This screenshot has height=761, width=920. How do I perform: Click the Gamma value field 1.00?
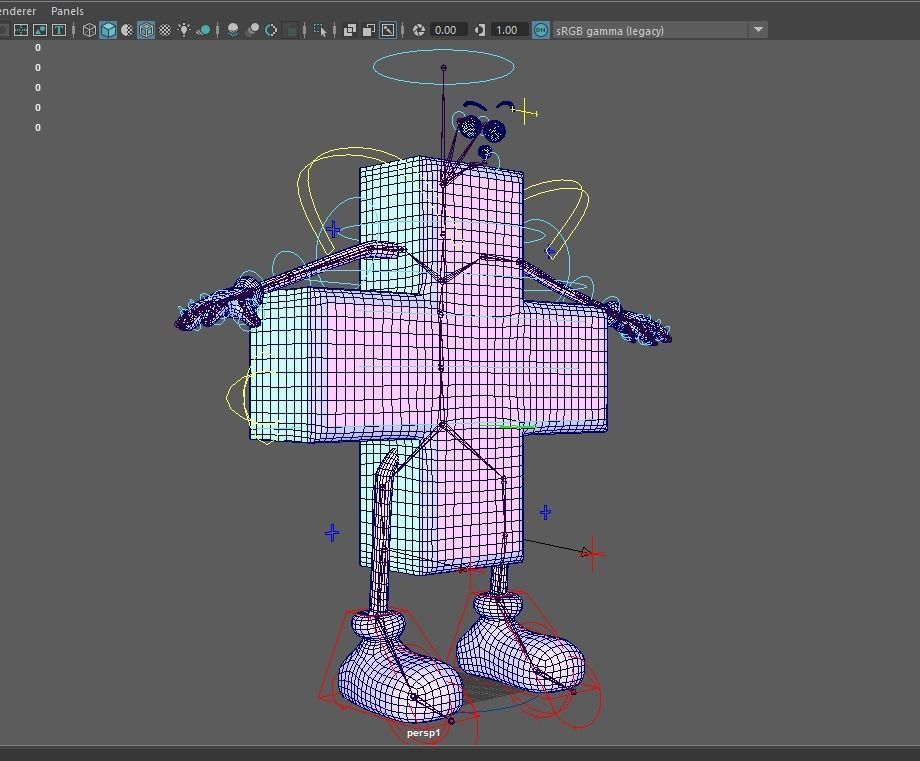click(509, 30)
